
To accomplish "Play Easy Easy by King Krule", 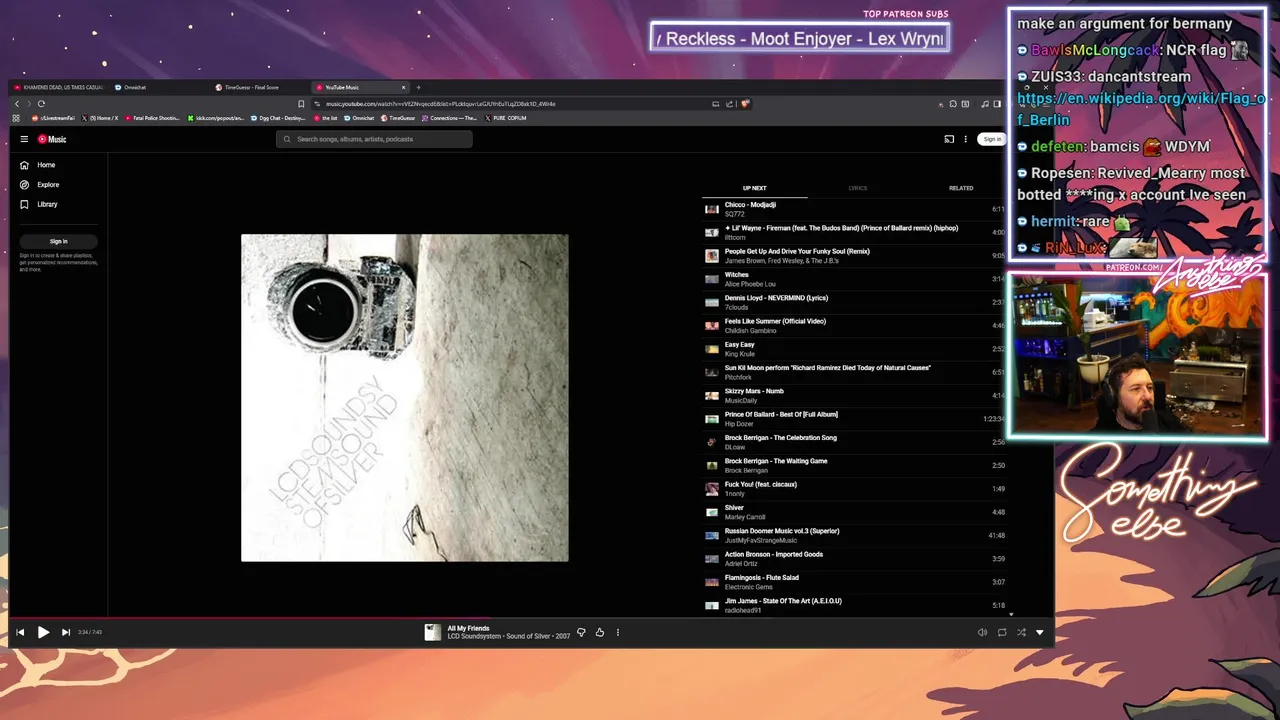I will (855, 349).
